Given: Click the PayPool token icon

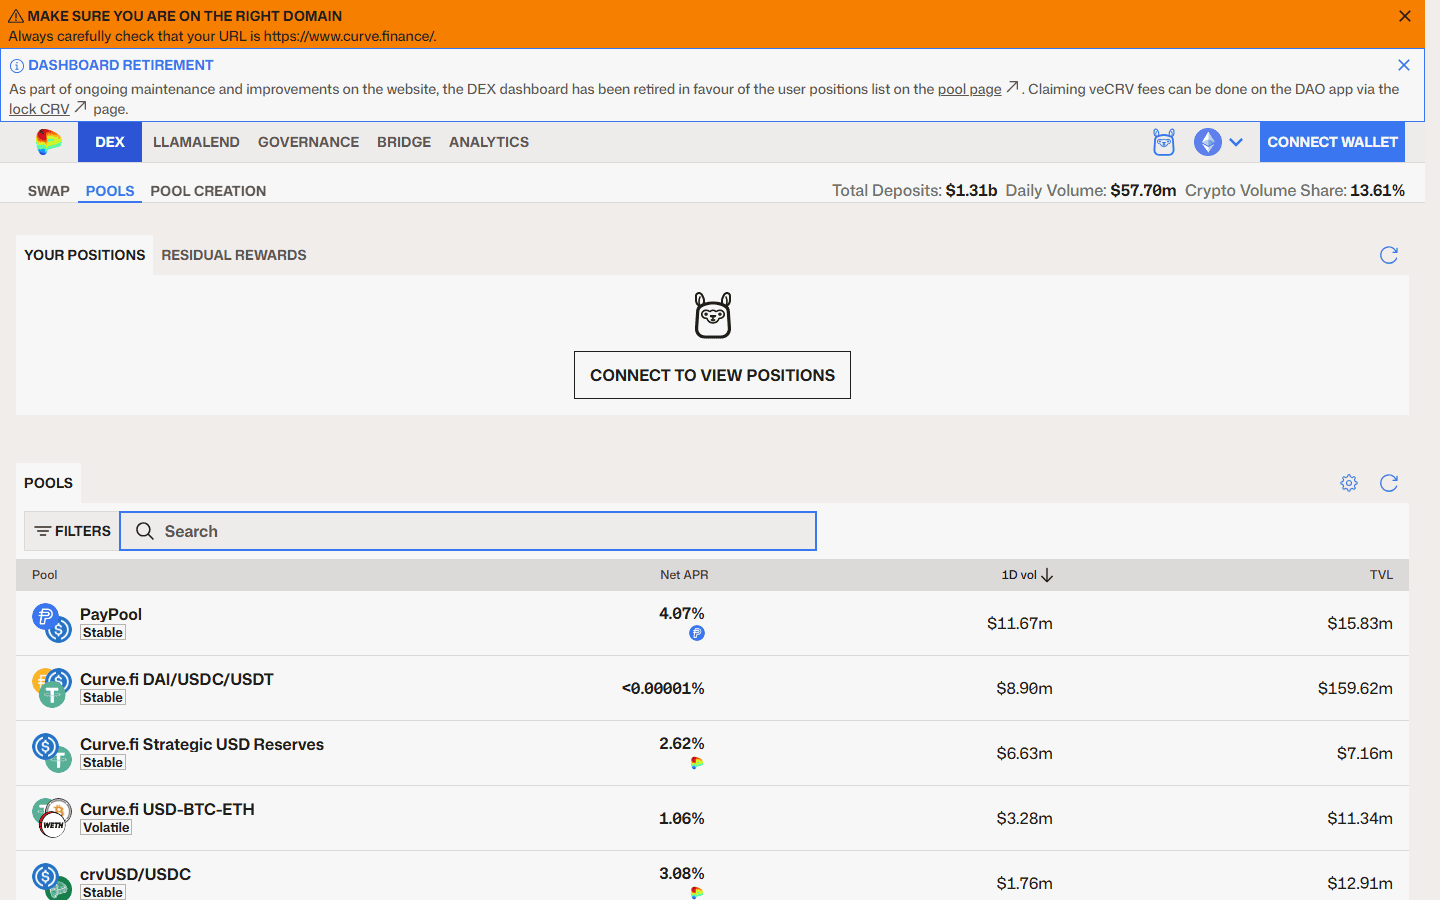Looking at the screenshot, I should 51,622.
